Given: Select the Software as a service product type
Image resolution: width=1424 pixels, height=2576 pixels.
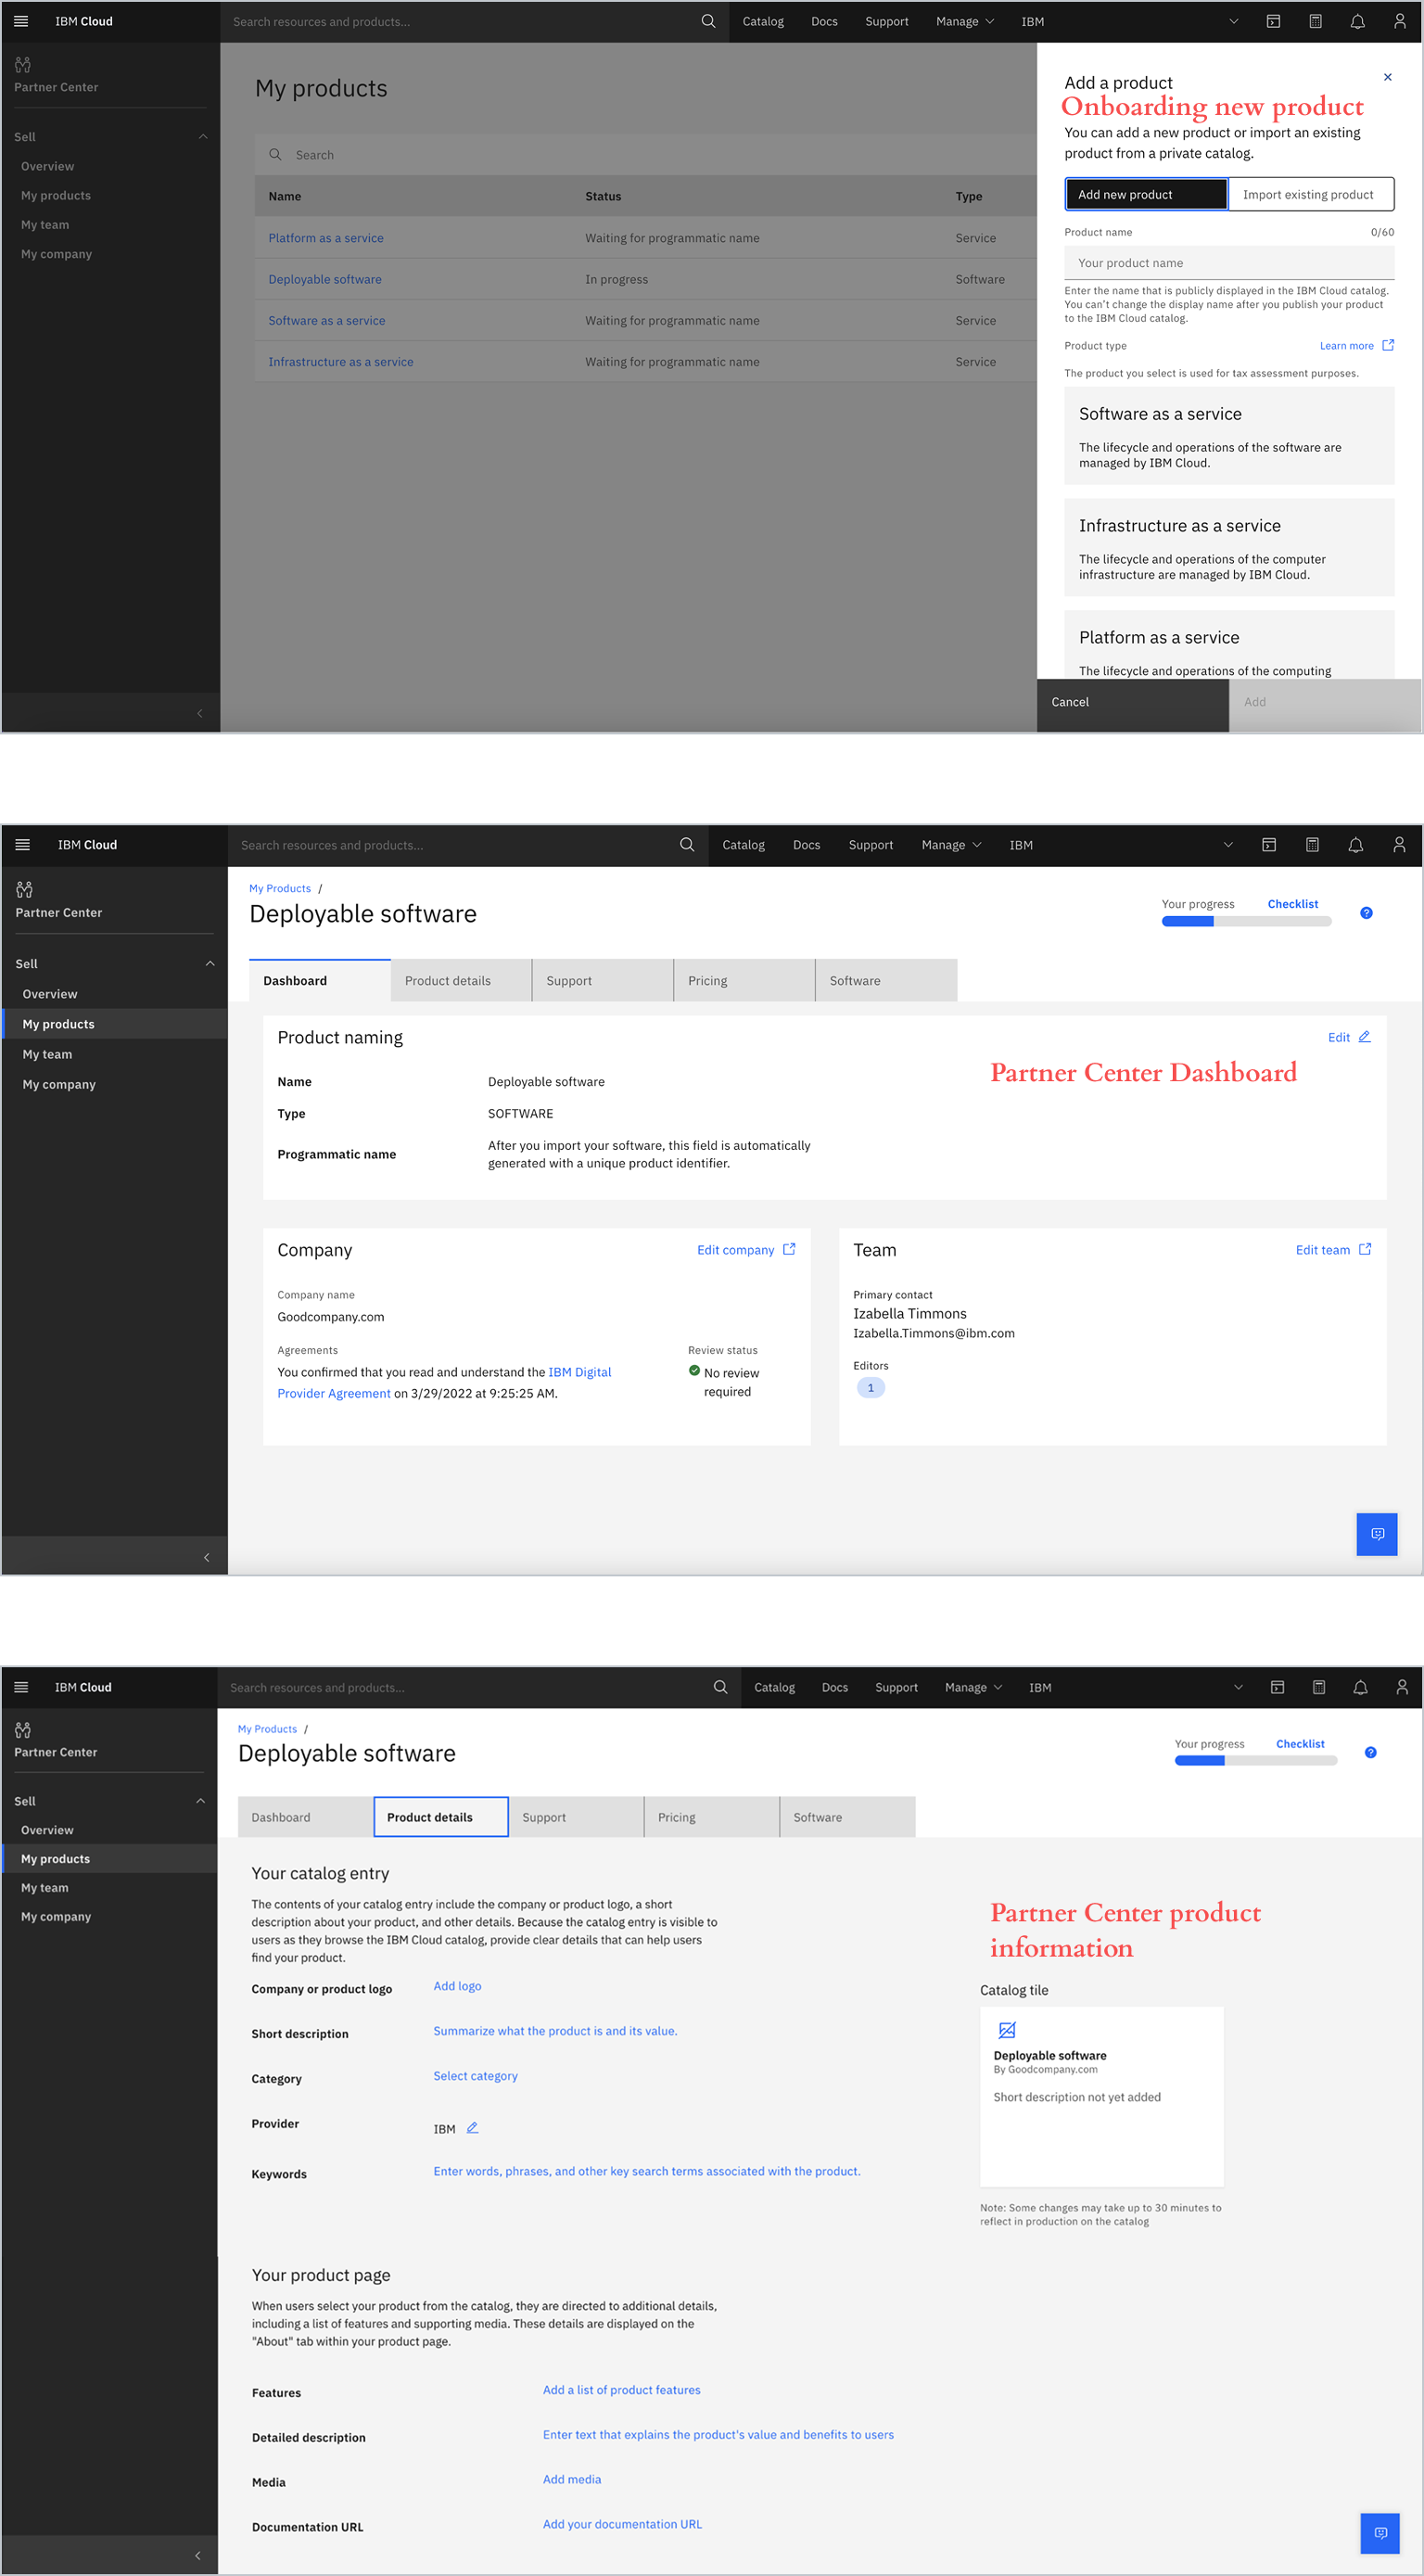Looking at the screenshot, I should tap(1228, 436).
